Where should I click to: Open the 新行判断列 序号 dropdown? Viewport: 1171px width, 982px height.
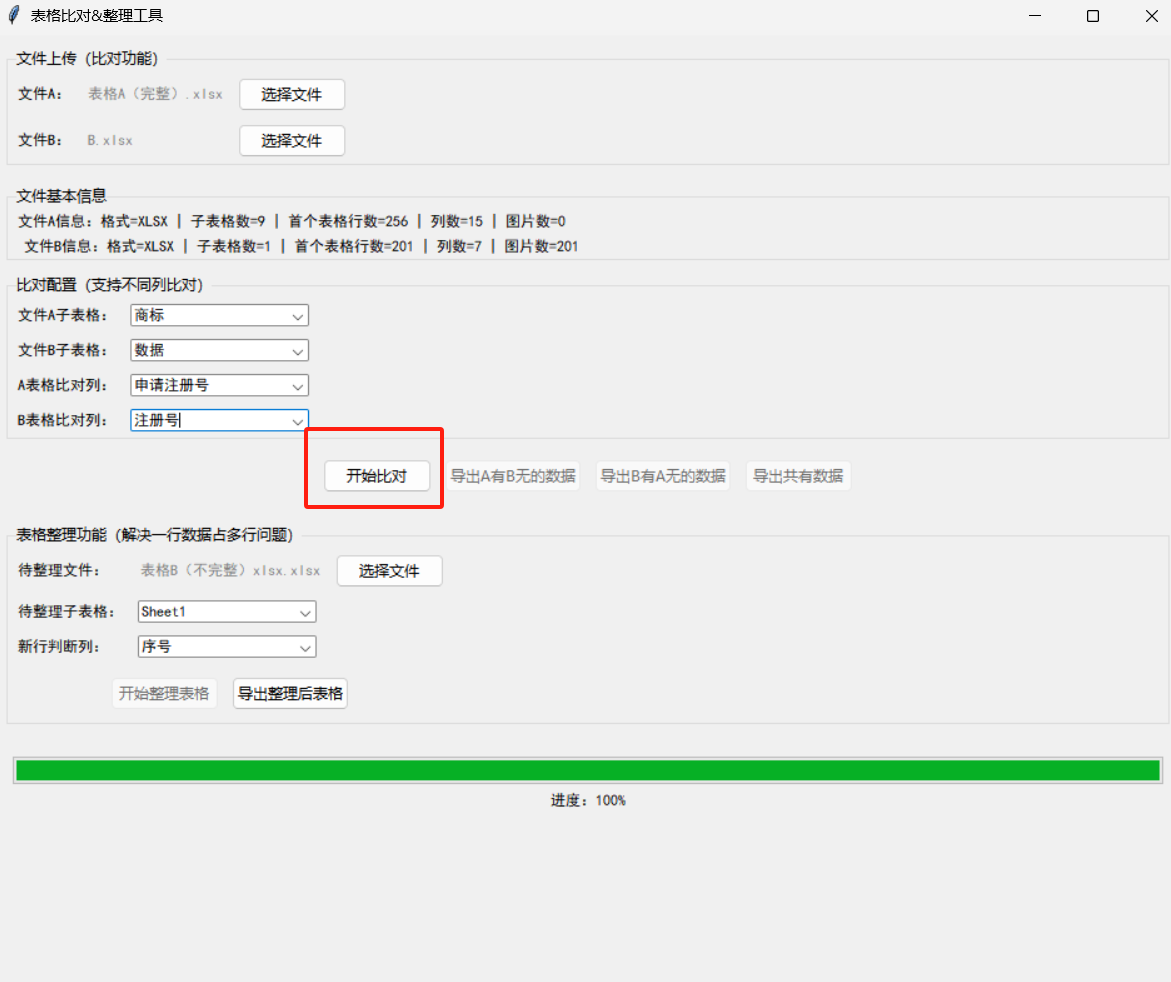tap(305, 647)
